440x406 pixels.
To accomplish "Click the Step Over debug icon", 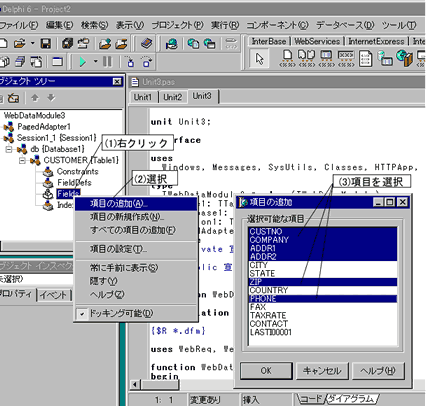I will pos(146,62).
